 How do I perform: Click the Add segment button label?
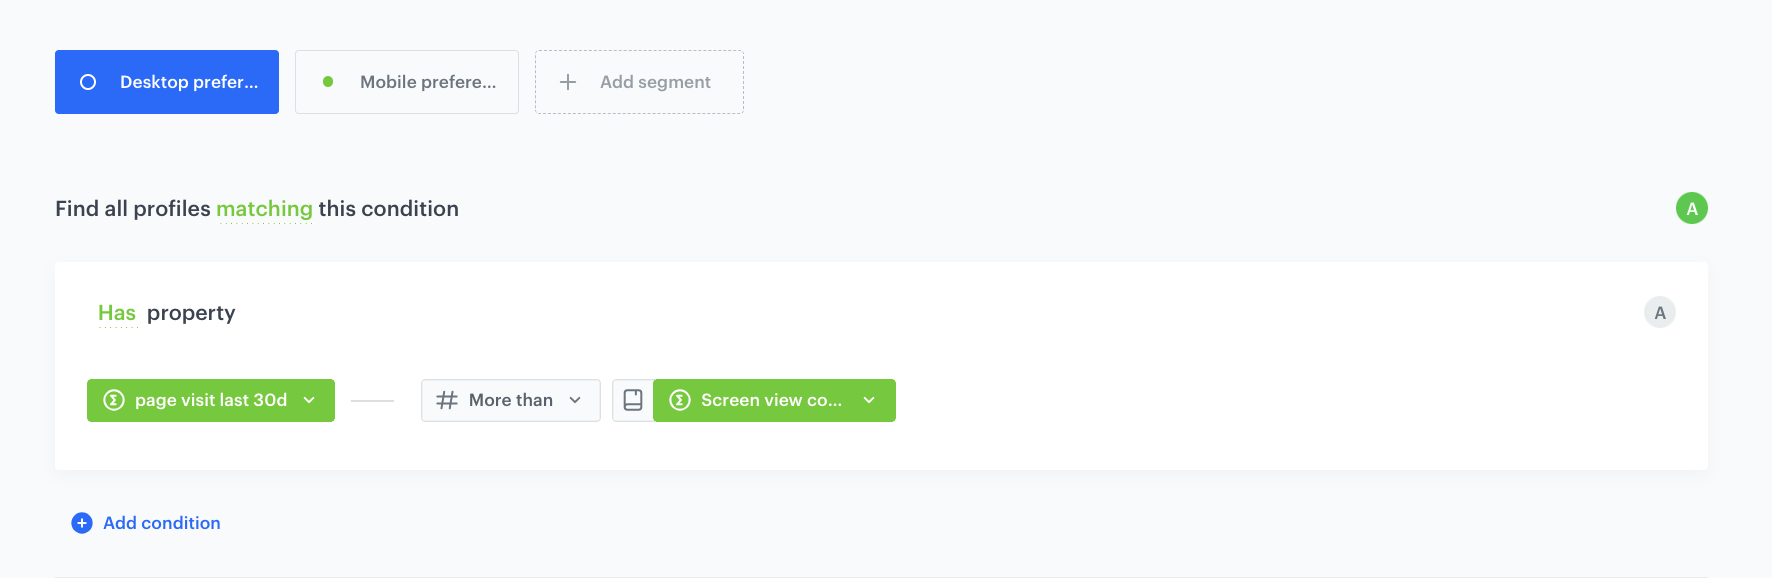655,82
